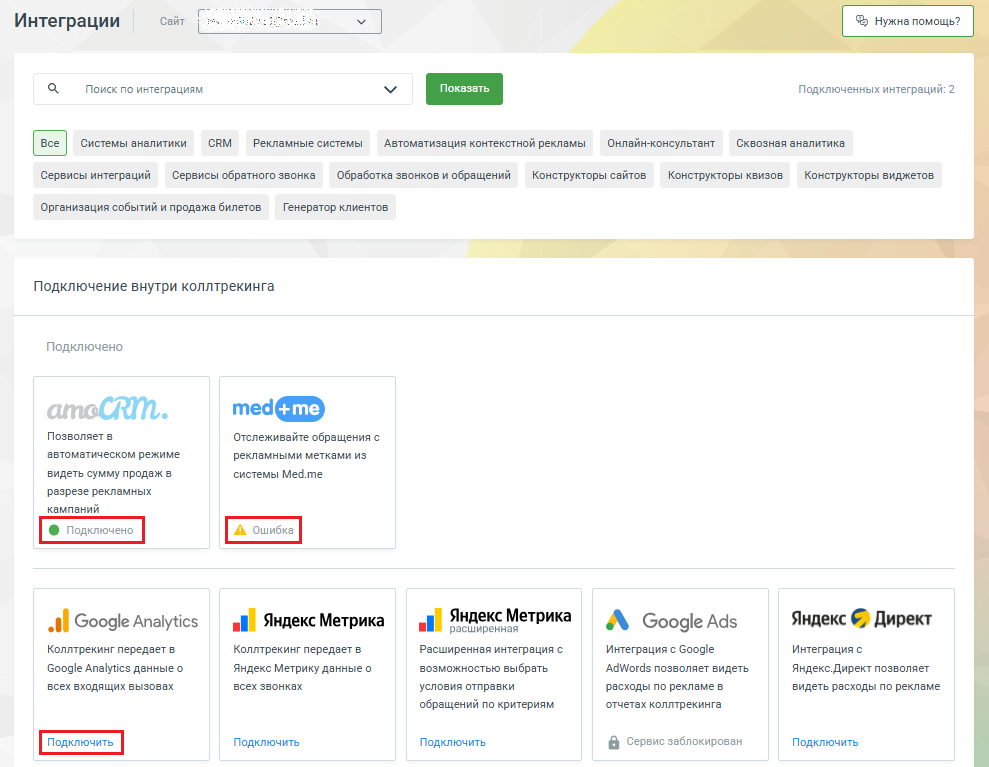The height and width of the screenshot is (767, 989).
Task: Click the lock icon by Сервис заблокирован
Action: pyautogui.click(x=613, y=742)
